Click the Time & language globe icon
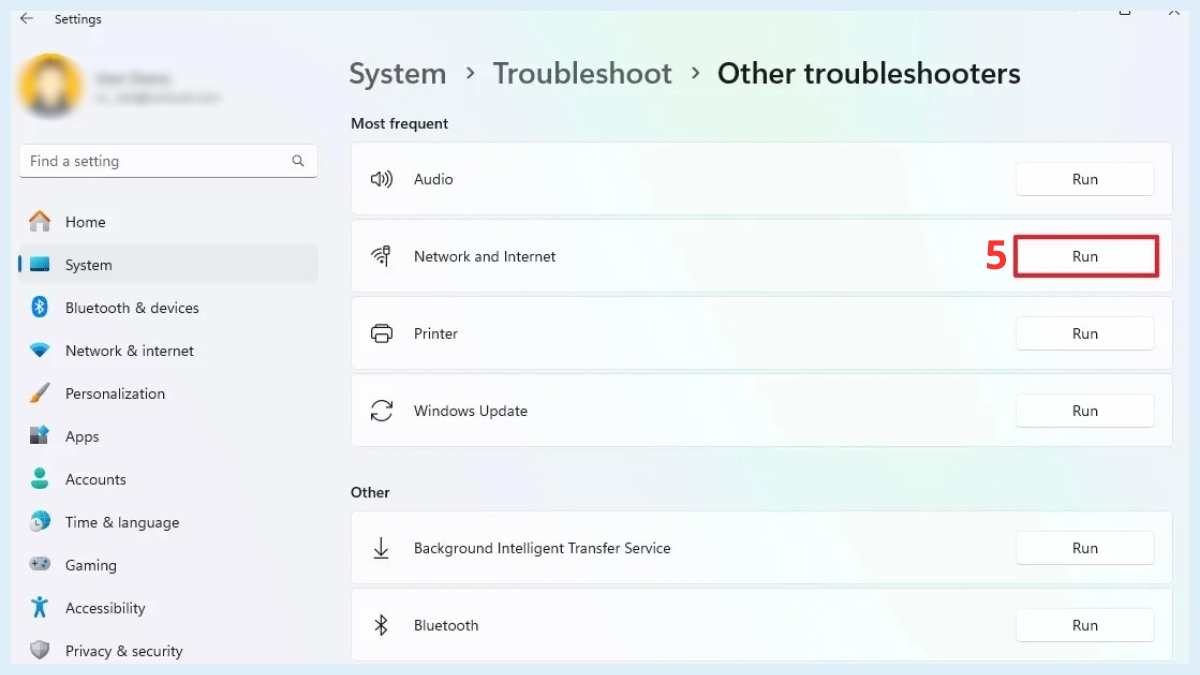The image size is (1200, 675). point(40,522)
